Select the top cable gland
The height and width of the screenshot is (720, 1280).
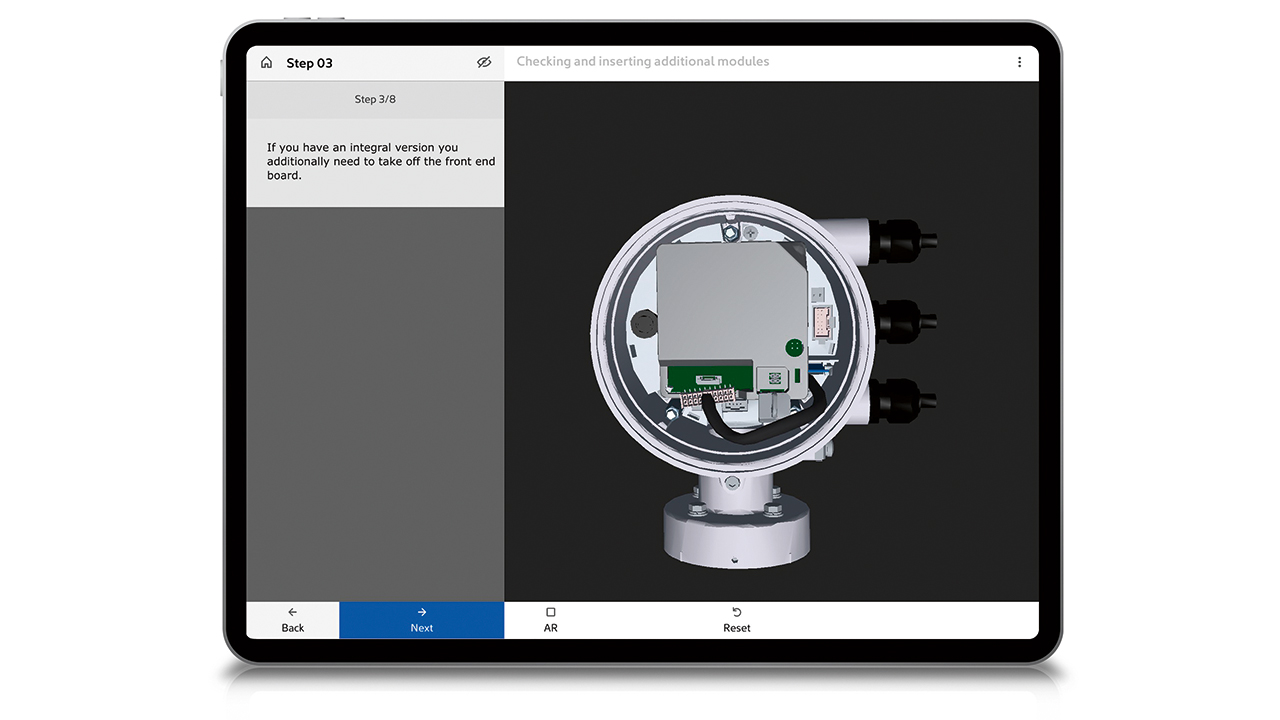point(905,238)
